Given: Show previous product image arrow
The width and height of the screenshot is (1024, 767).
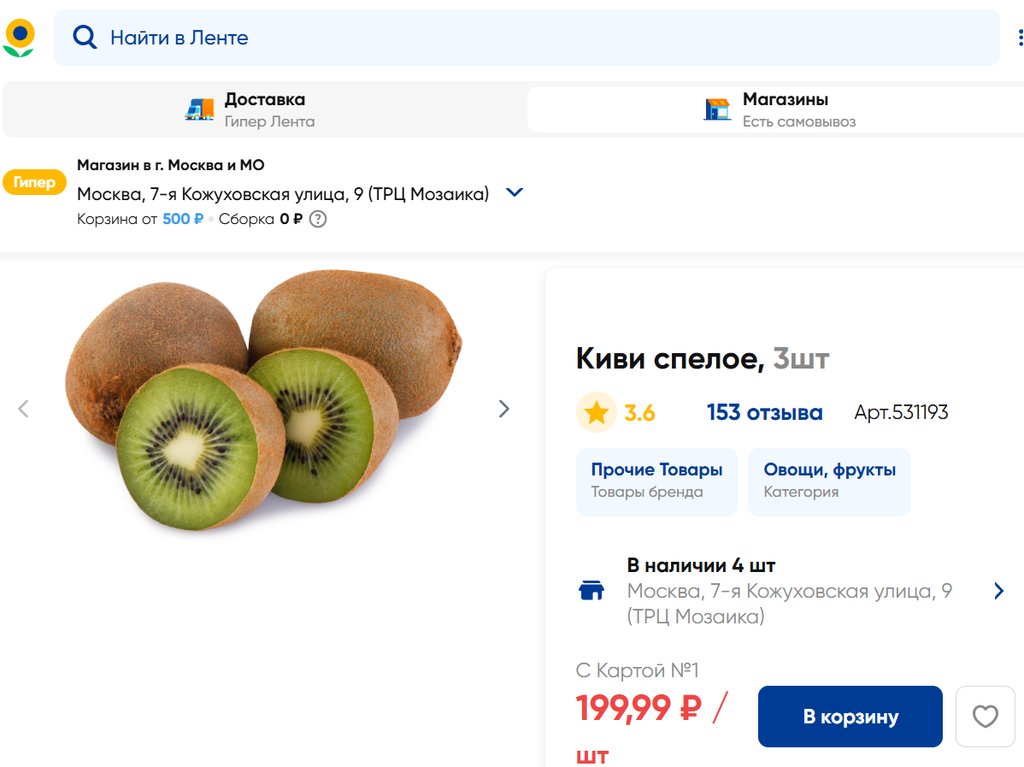Looking at the screenshot, I should 24,408.
